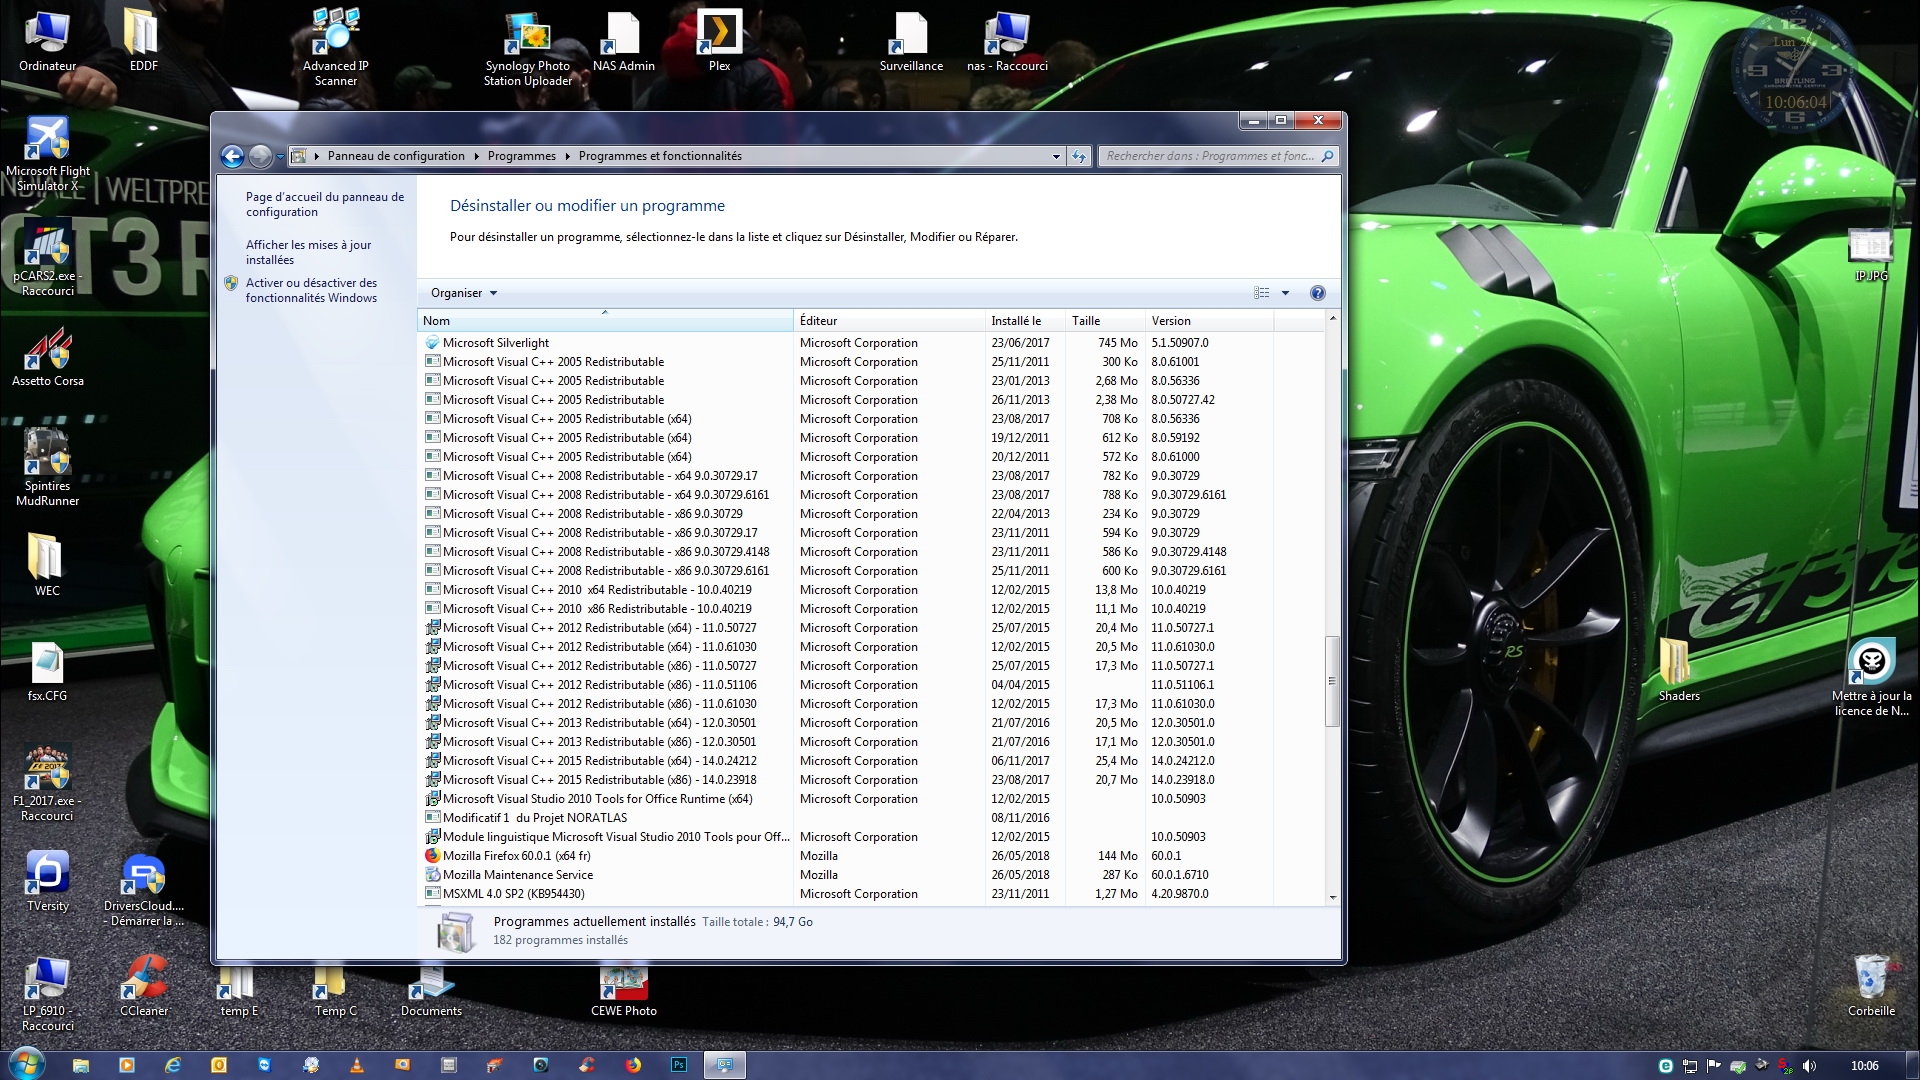
Task: Open Ordinateur desktop icon
Action: tap(47, 42)
